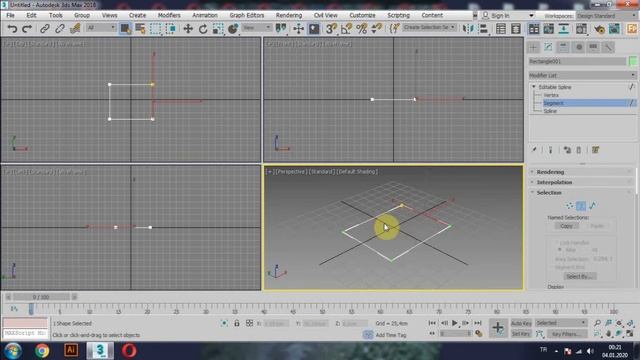Click the Redo arrow in the main toolbar

27,29
